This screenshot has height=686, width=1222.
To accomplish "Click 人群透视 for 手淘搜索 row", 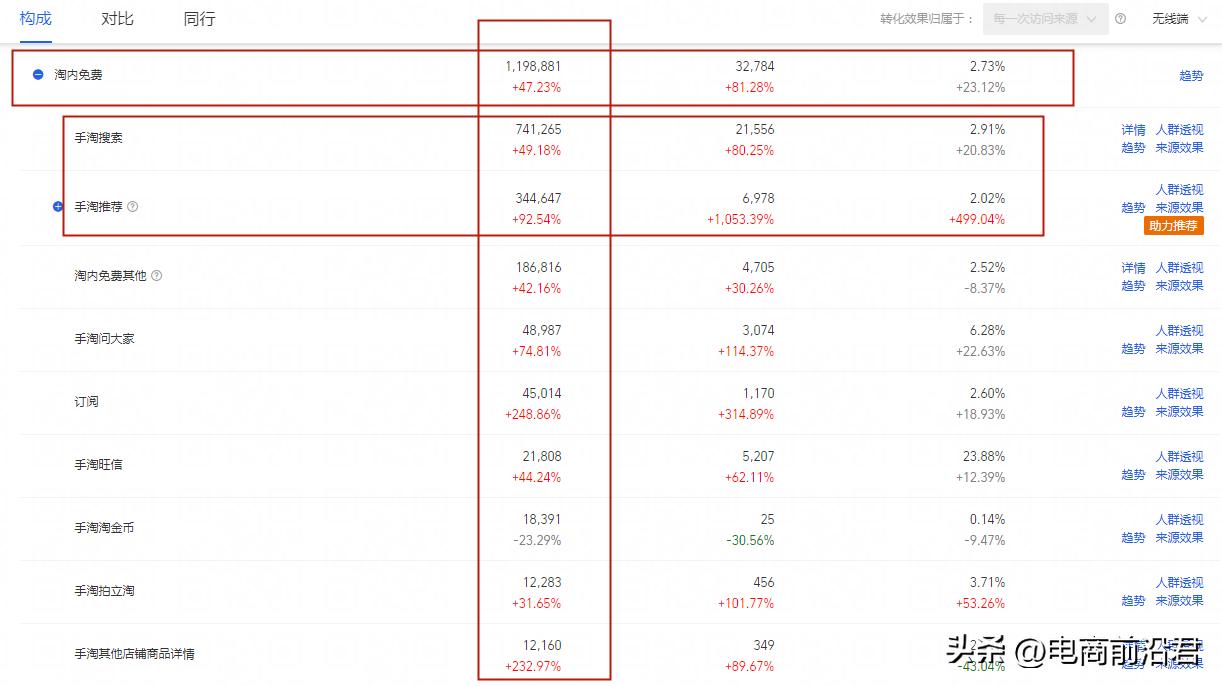I will 1179,130.
